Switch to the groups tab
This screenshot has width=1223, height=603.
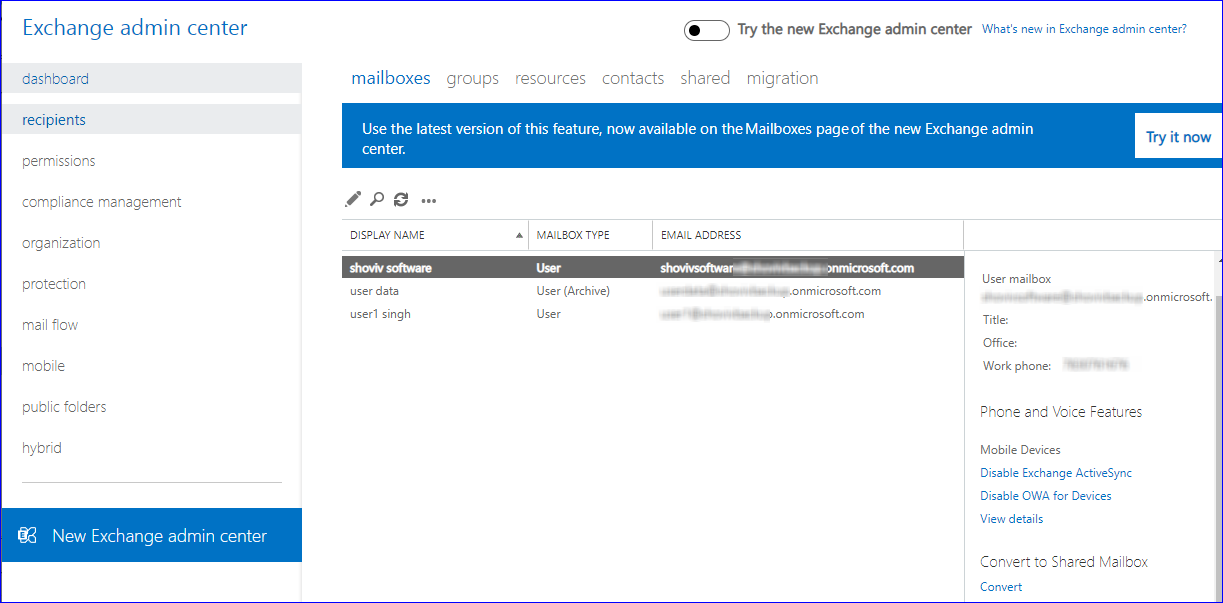(x=472, y=78)
